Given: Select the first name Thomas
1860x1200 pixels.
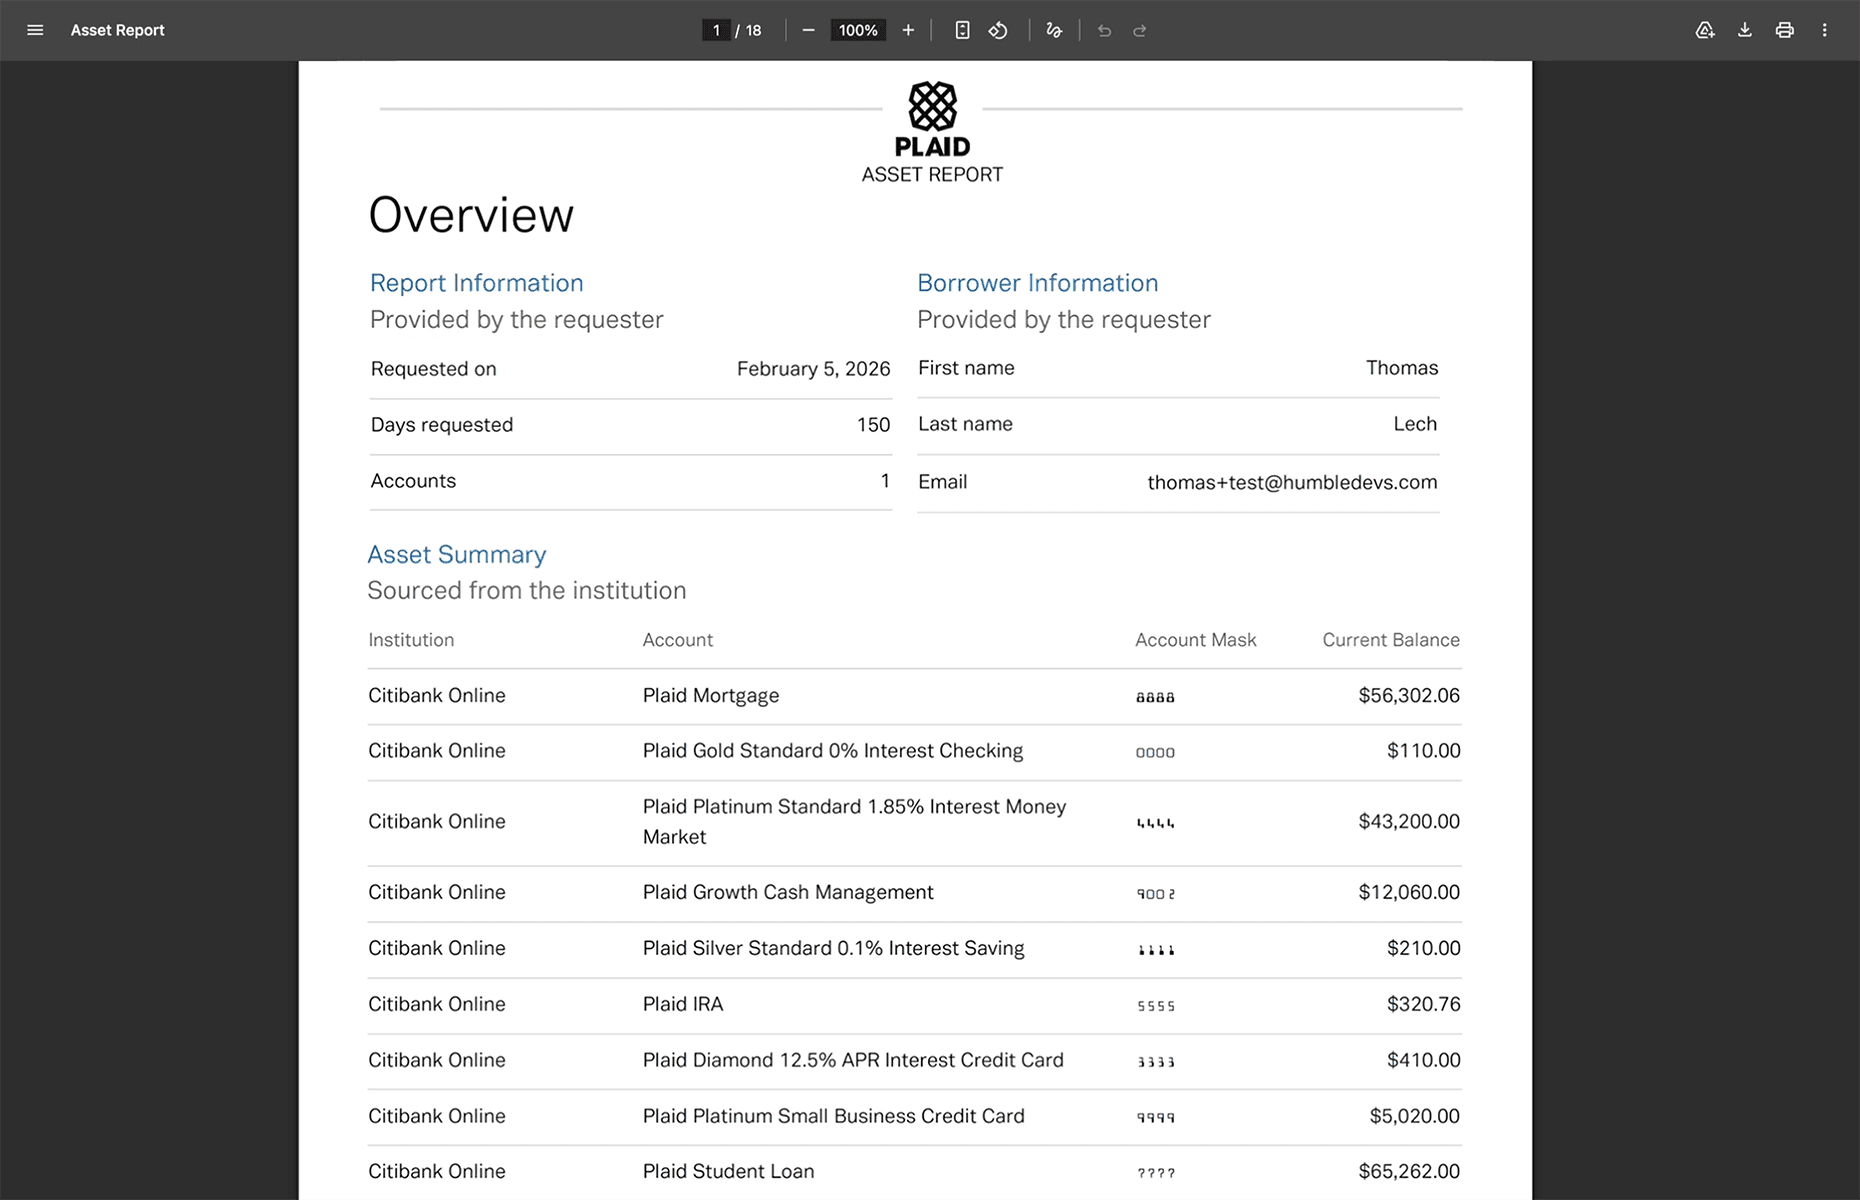Looking at the screenshot, I should (x=1402, y=368).
